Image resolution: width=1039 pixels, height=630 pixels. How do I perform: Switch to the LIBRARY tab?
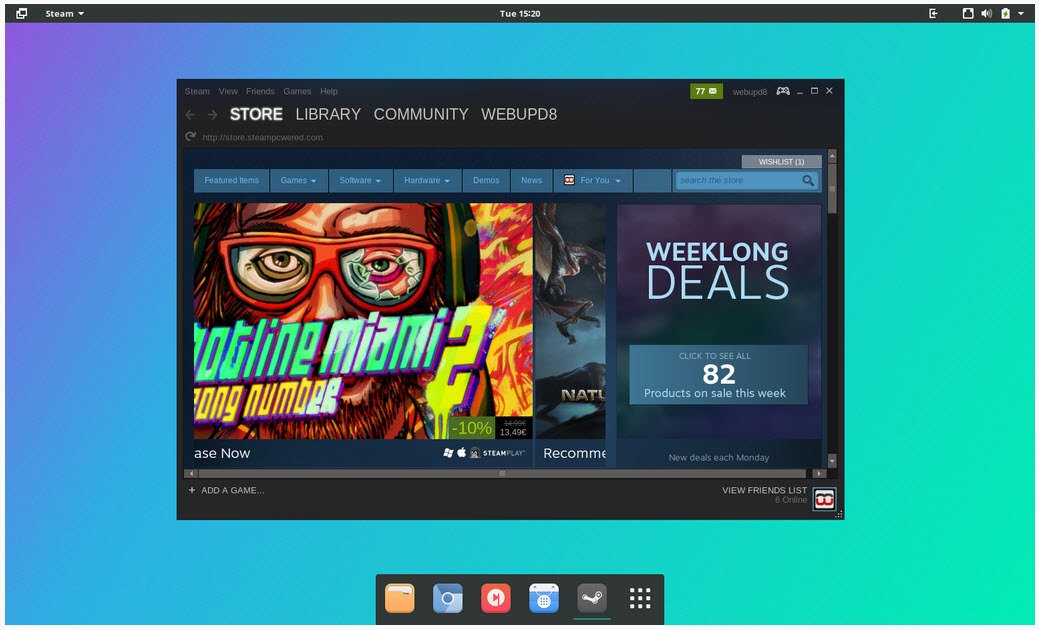coord(327,114)
